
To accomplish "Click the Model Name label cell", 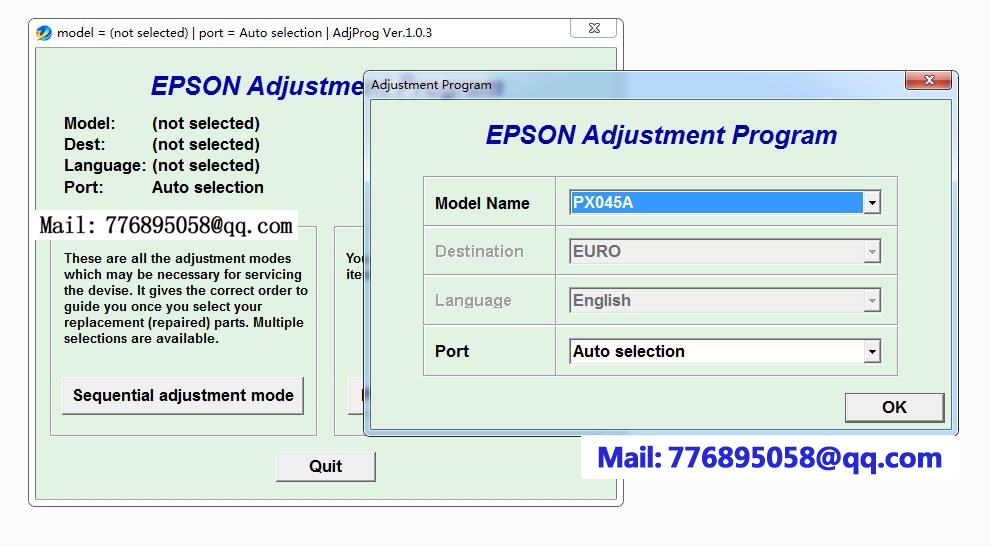I will pyautogui.click(x=489, y=203).
